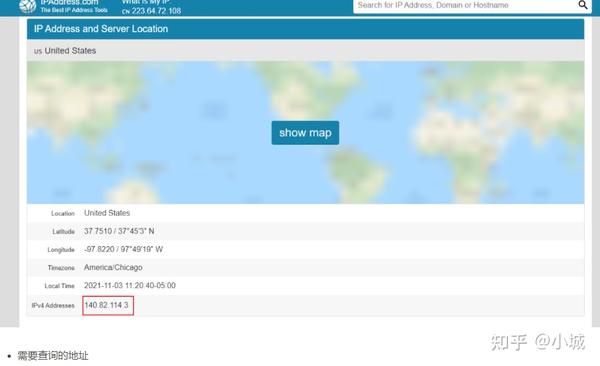Click the blurred world map thumbnail
600x366 pixels.
(305, 132)
